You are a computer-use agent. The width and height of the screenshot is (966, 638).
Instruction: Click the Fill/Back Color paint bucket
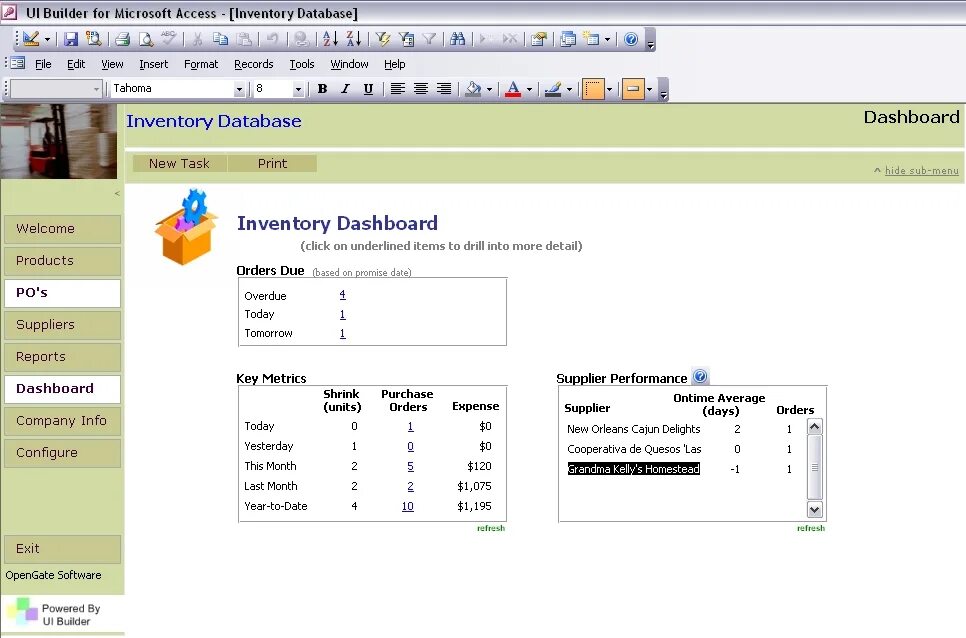(473, 89)
